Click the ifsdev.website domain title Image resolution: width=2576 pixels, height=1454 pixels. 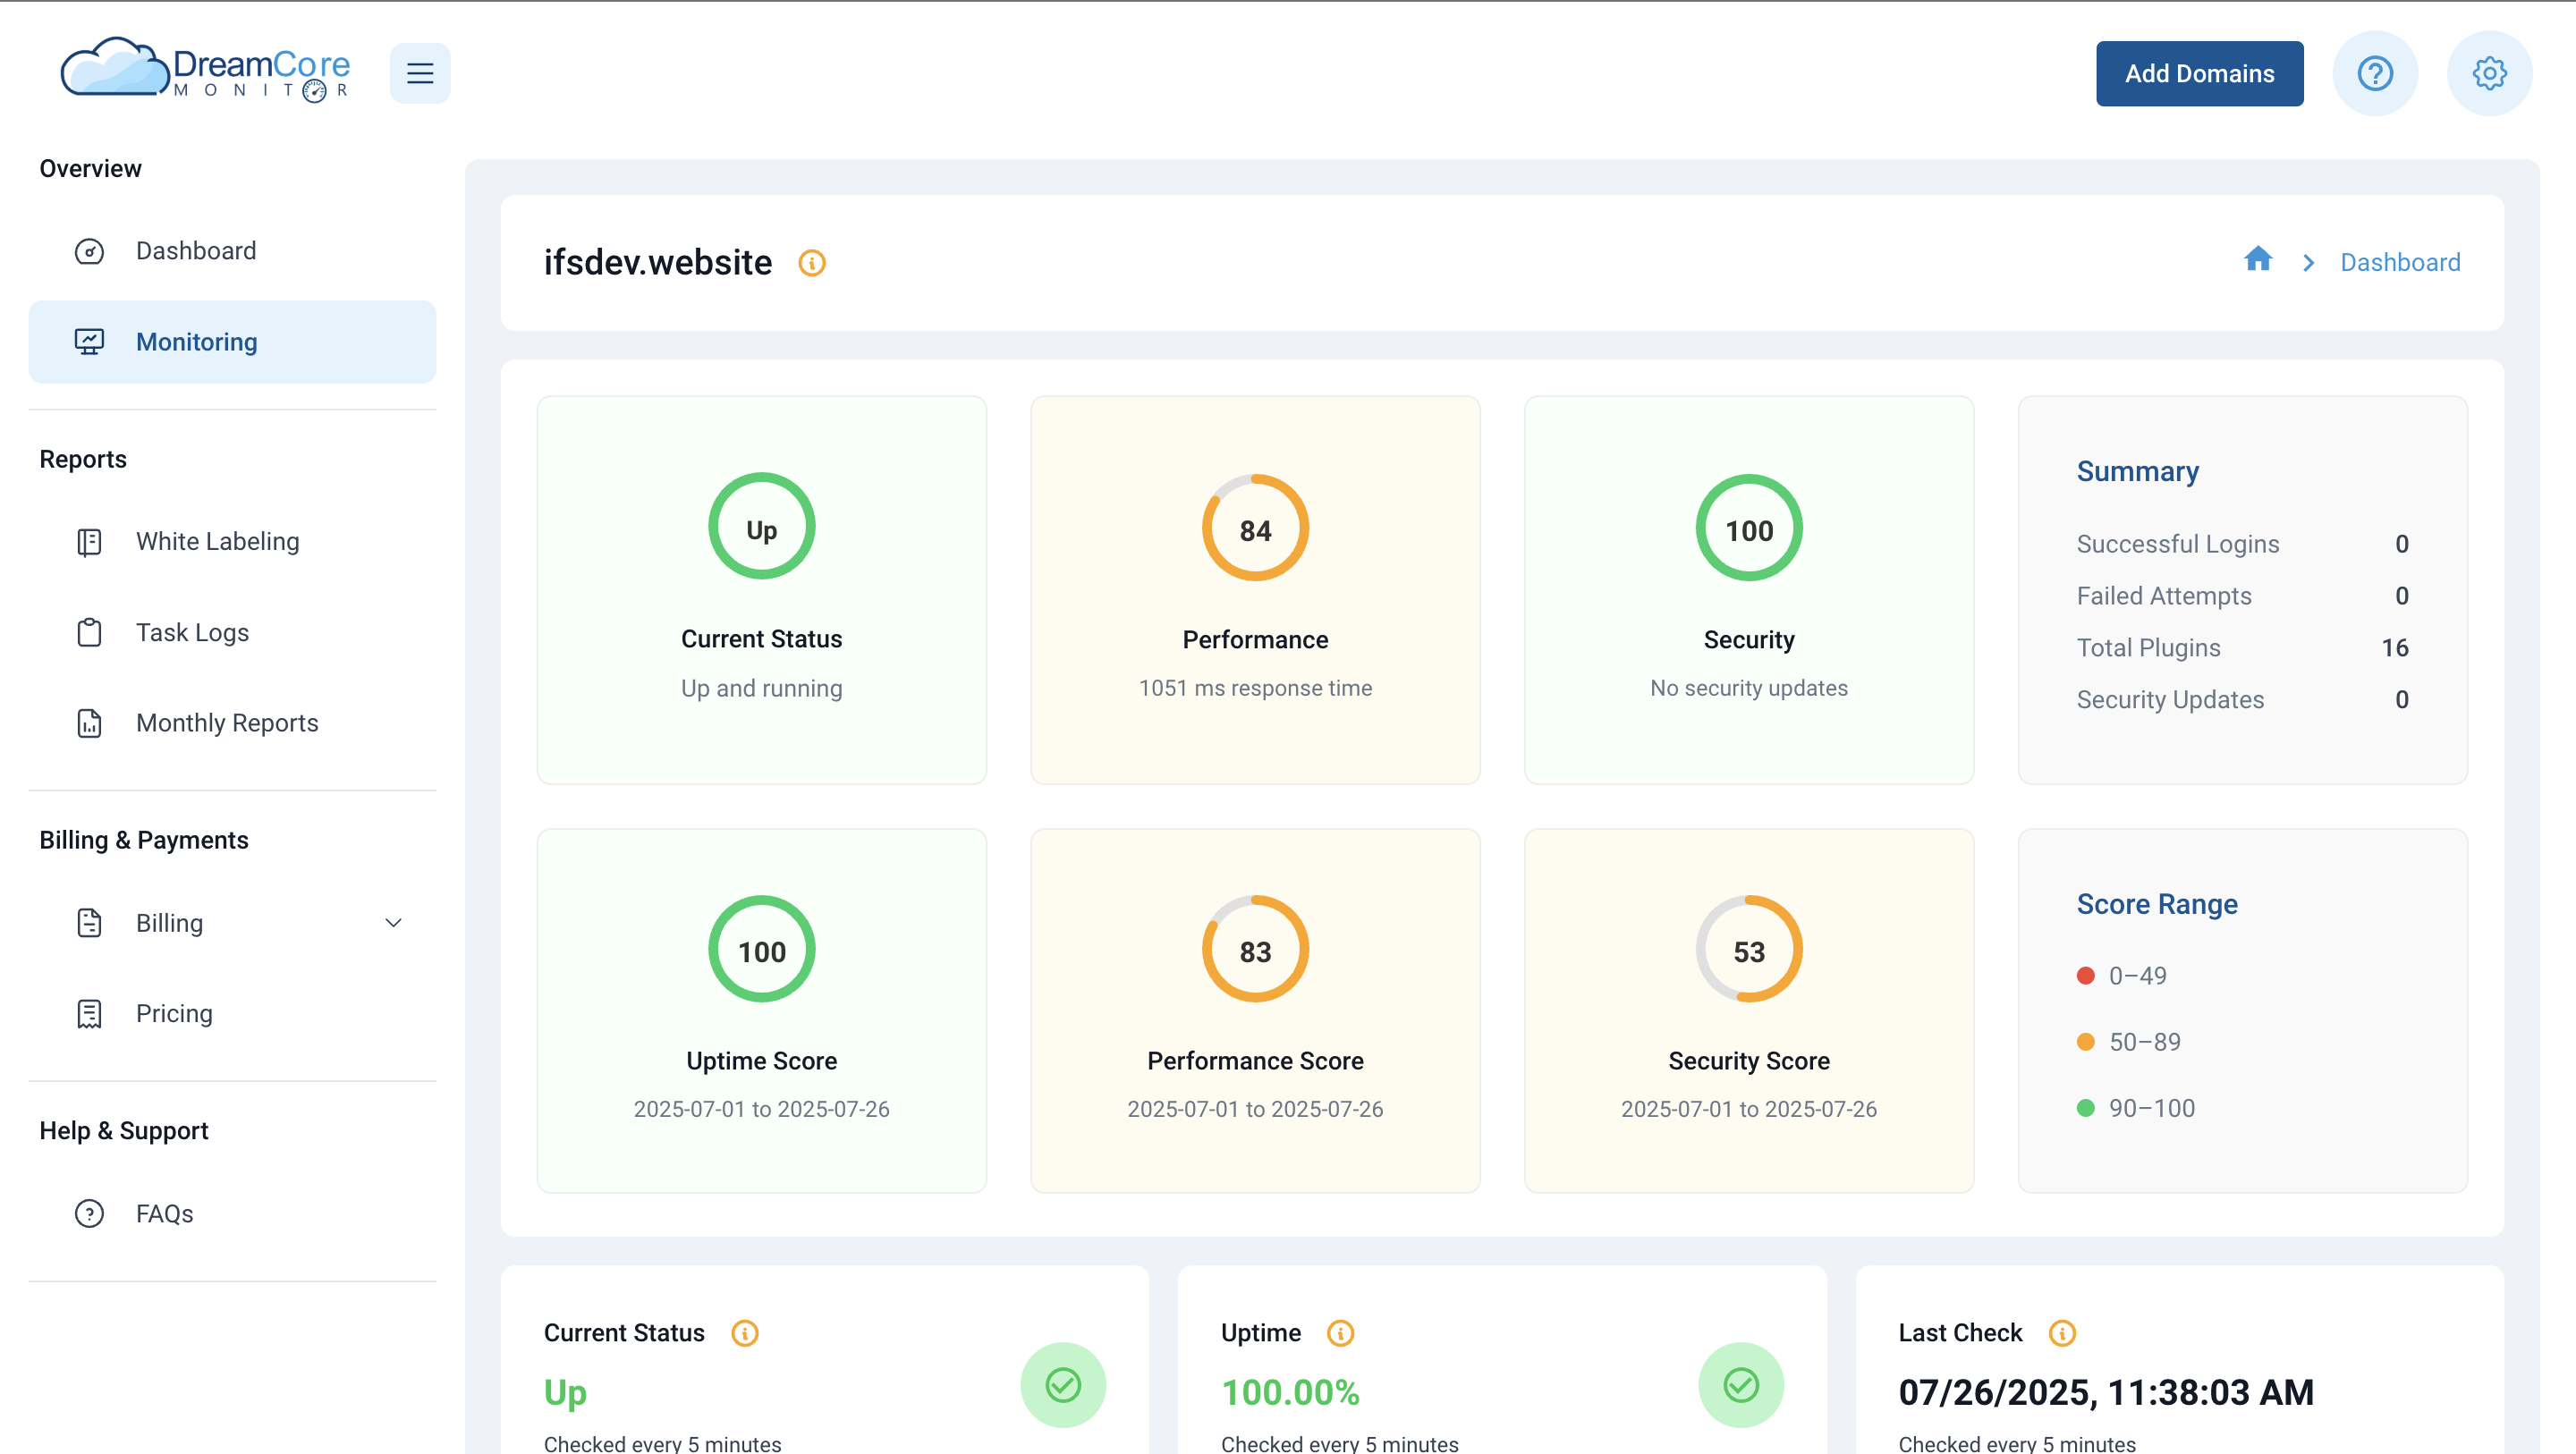click(657, 263)
